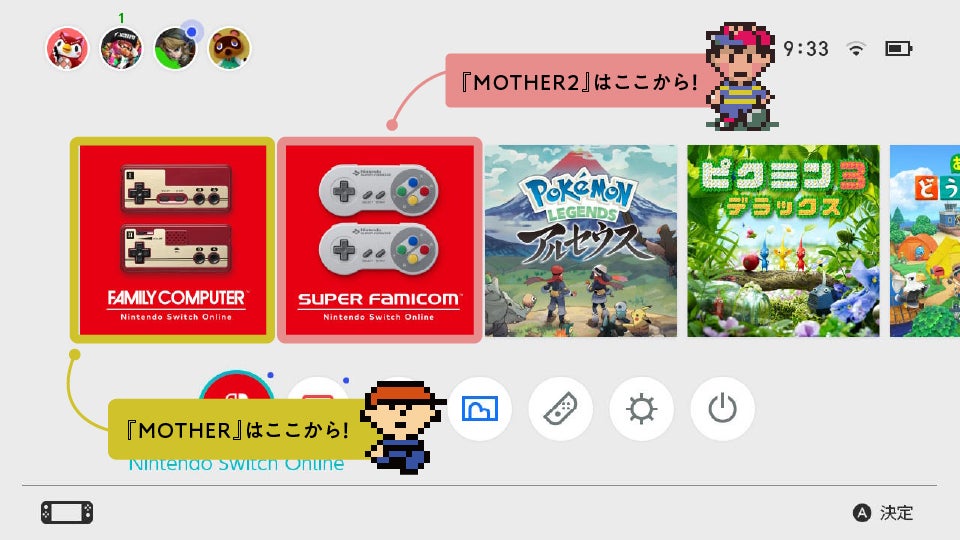Click the handheld console icon at bottom left

67,512
